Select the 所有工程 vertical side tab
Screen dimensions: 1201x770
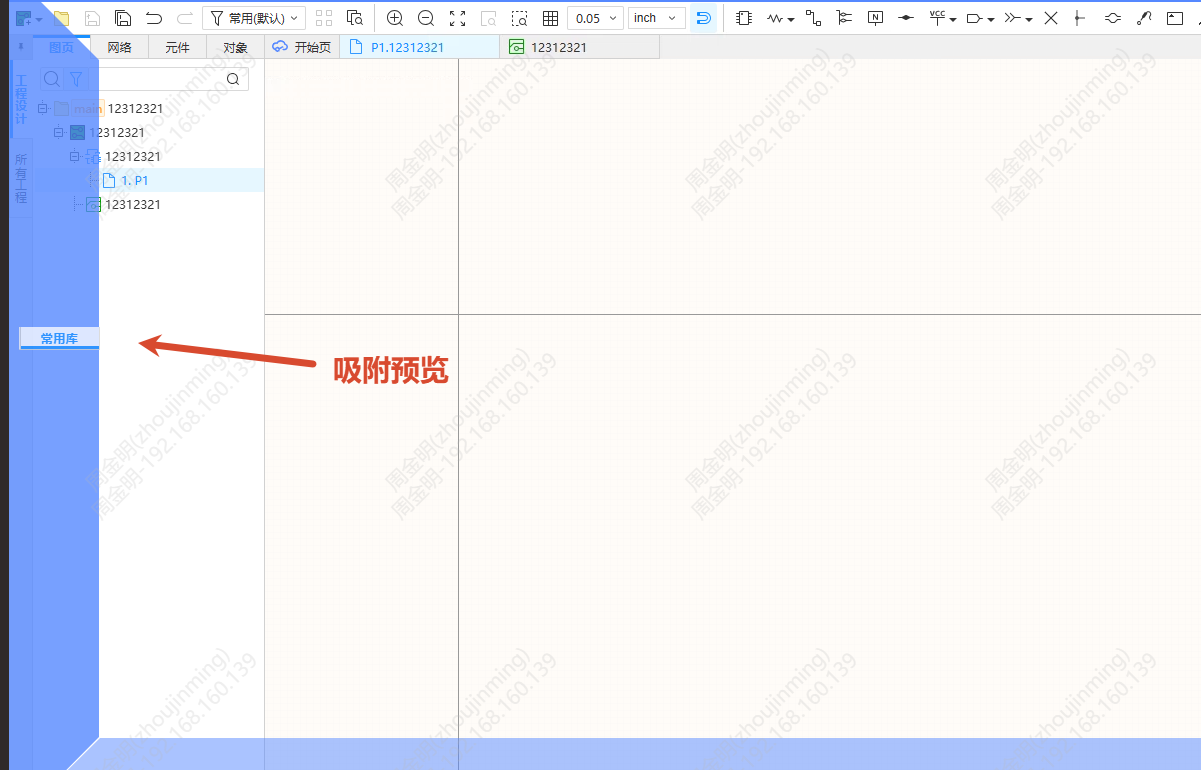click(x=21, y=179)
